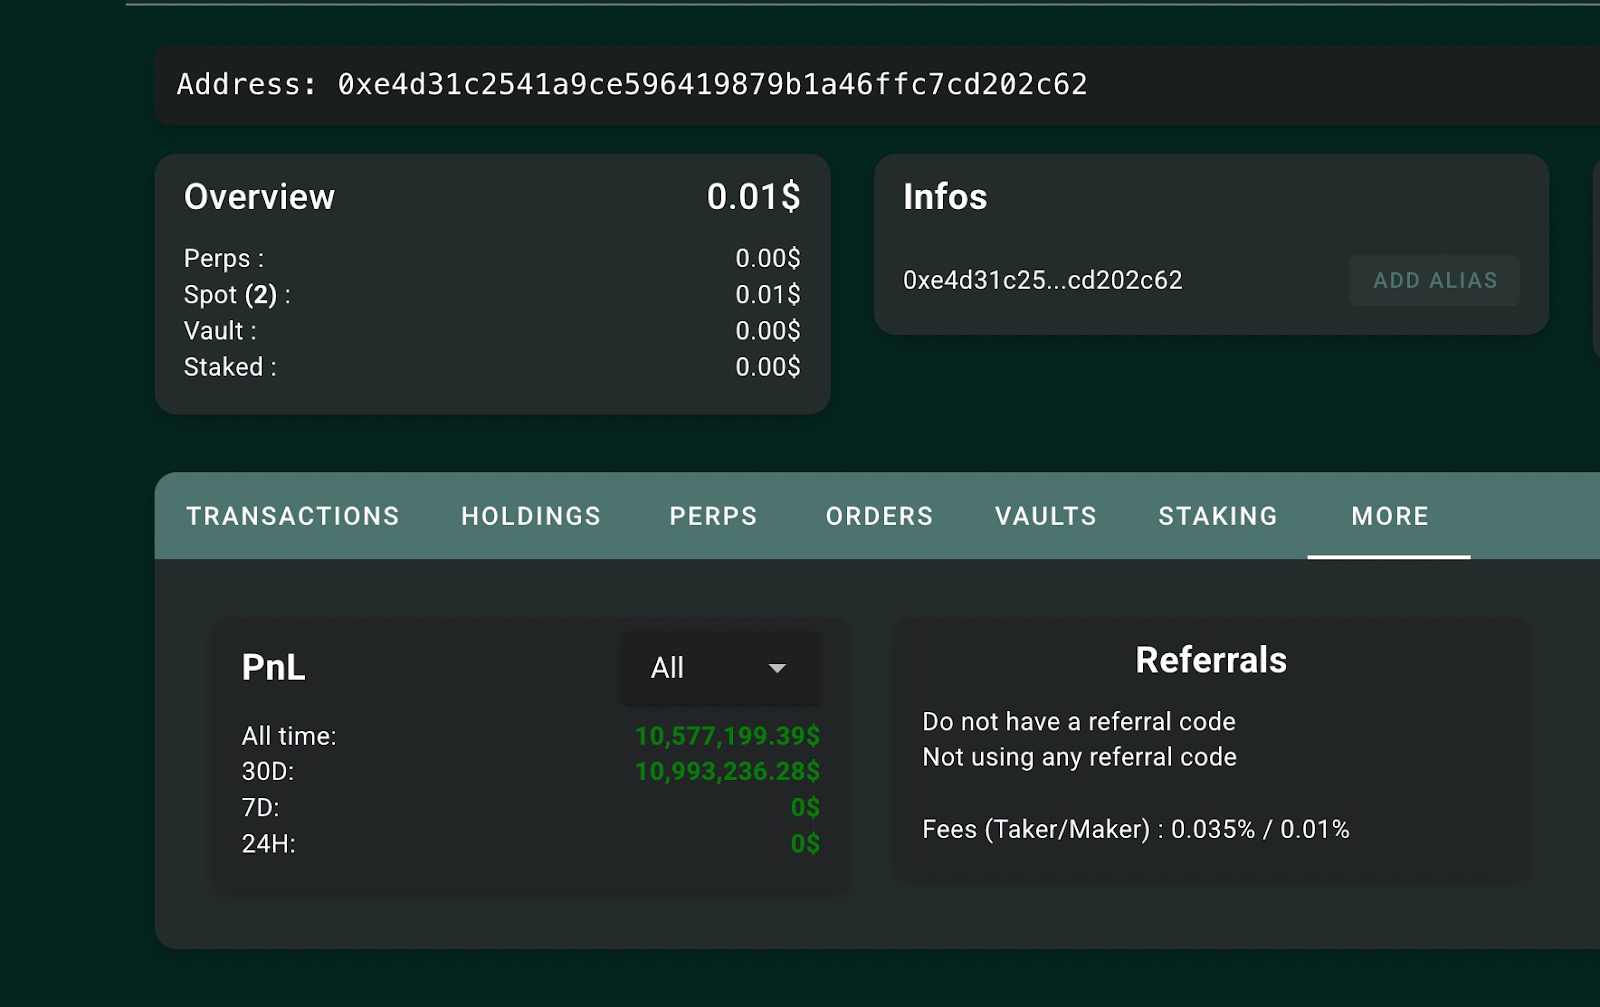The height and width of the screenshot is (1007, 1600).
Task: Click the All time PnL value
Action: coord(727,736)
